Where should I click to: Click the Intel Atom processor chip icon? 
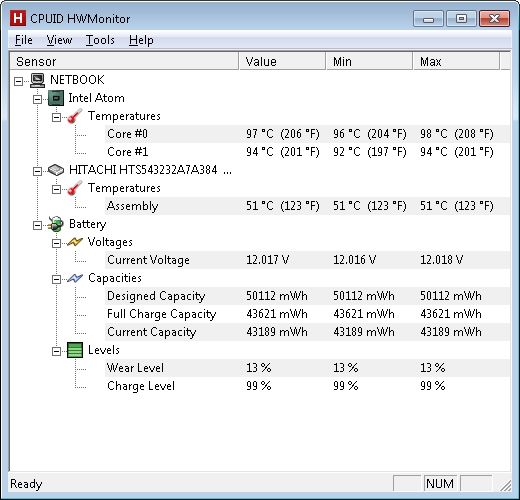click(x=56, y=98)
